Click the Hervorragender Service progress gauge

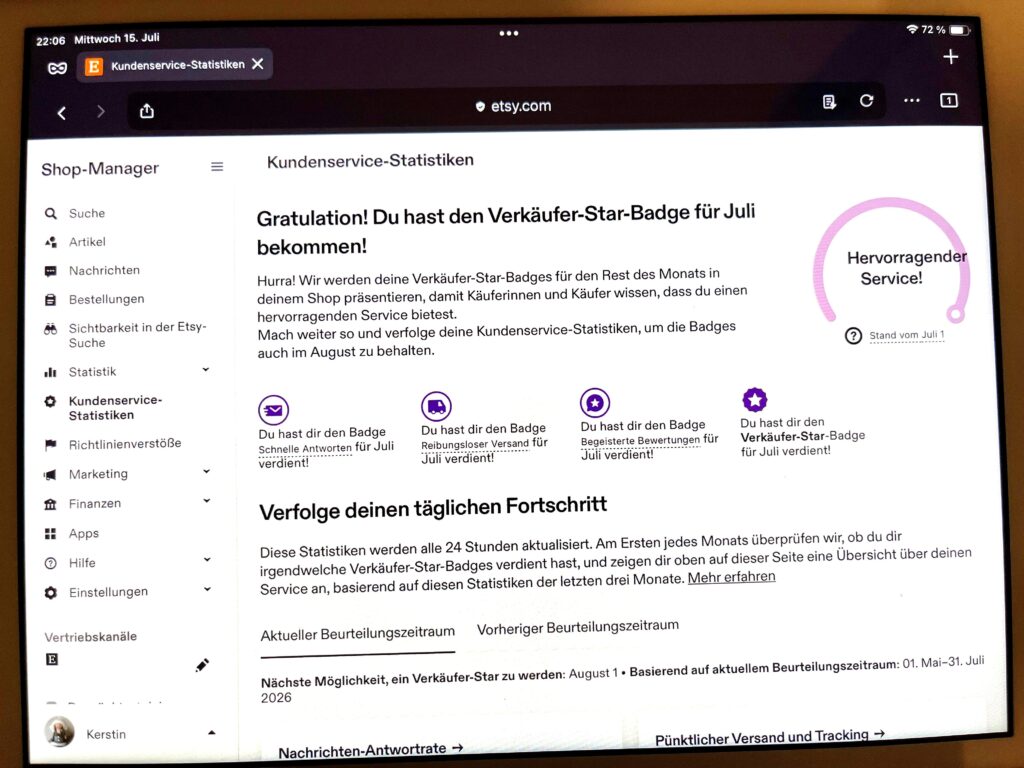(x=891, y=260)
